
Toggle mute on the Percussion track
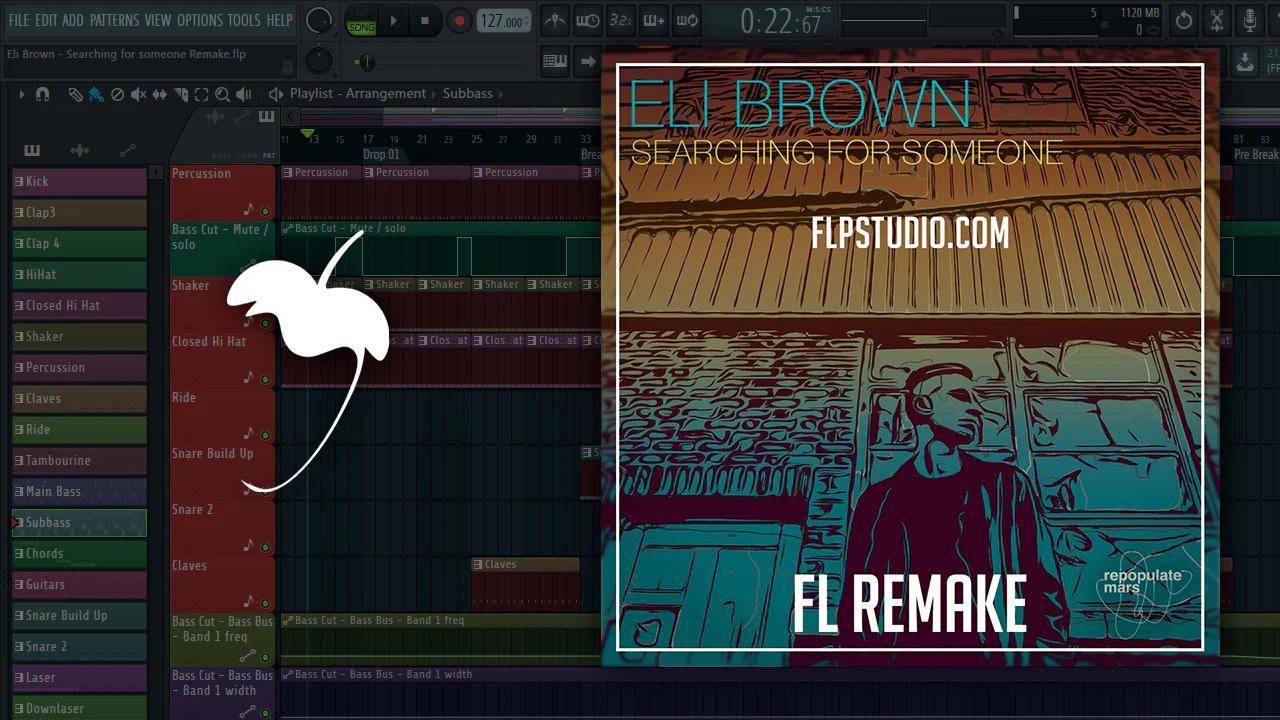click(266, 211)
